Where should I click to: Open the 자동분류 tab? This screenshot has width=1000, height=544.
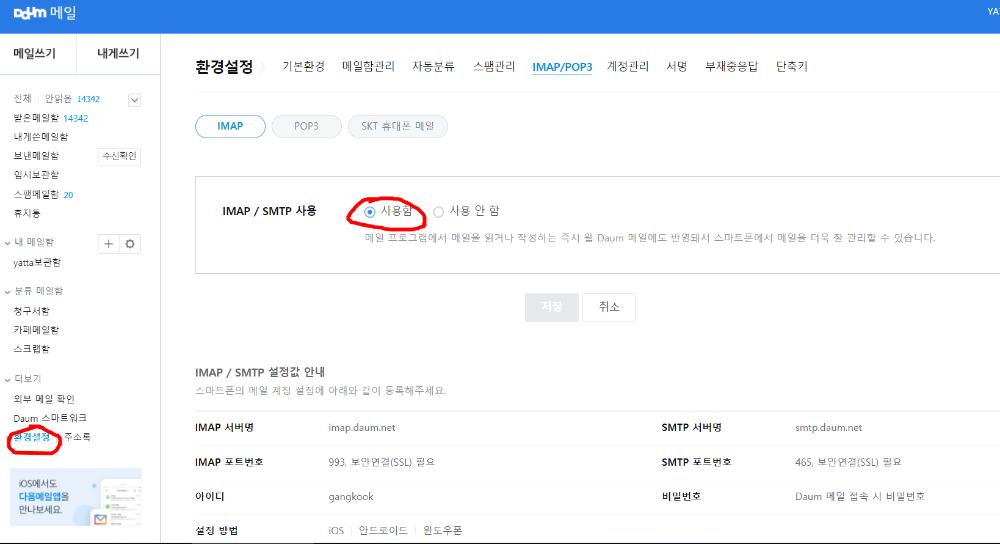point(433,66)
